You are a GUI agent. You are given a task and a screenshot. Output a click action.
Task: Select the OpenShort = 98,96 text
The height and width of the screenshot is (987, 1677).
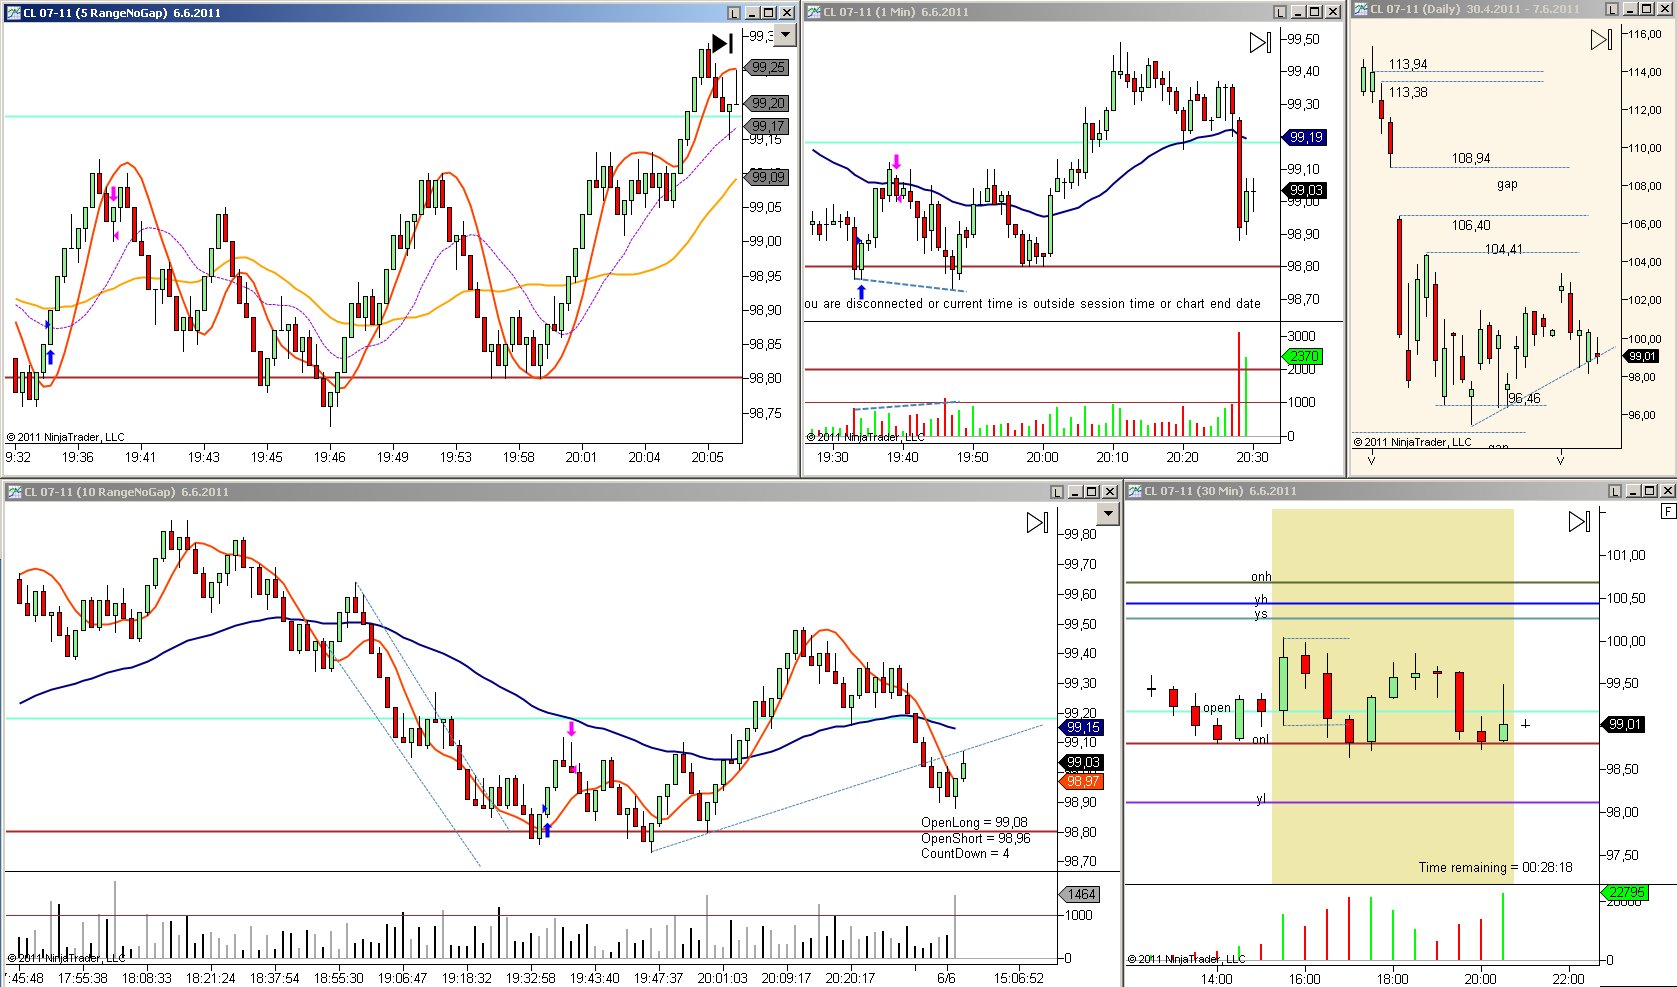pos(976,838)
